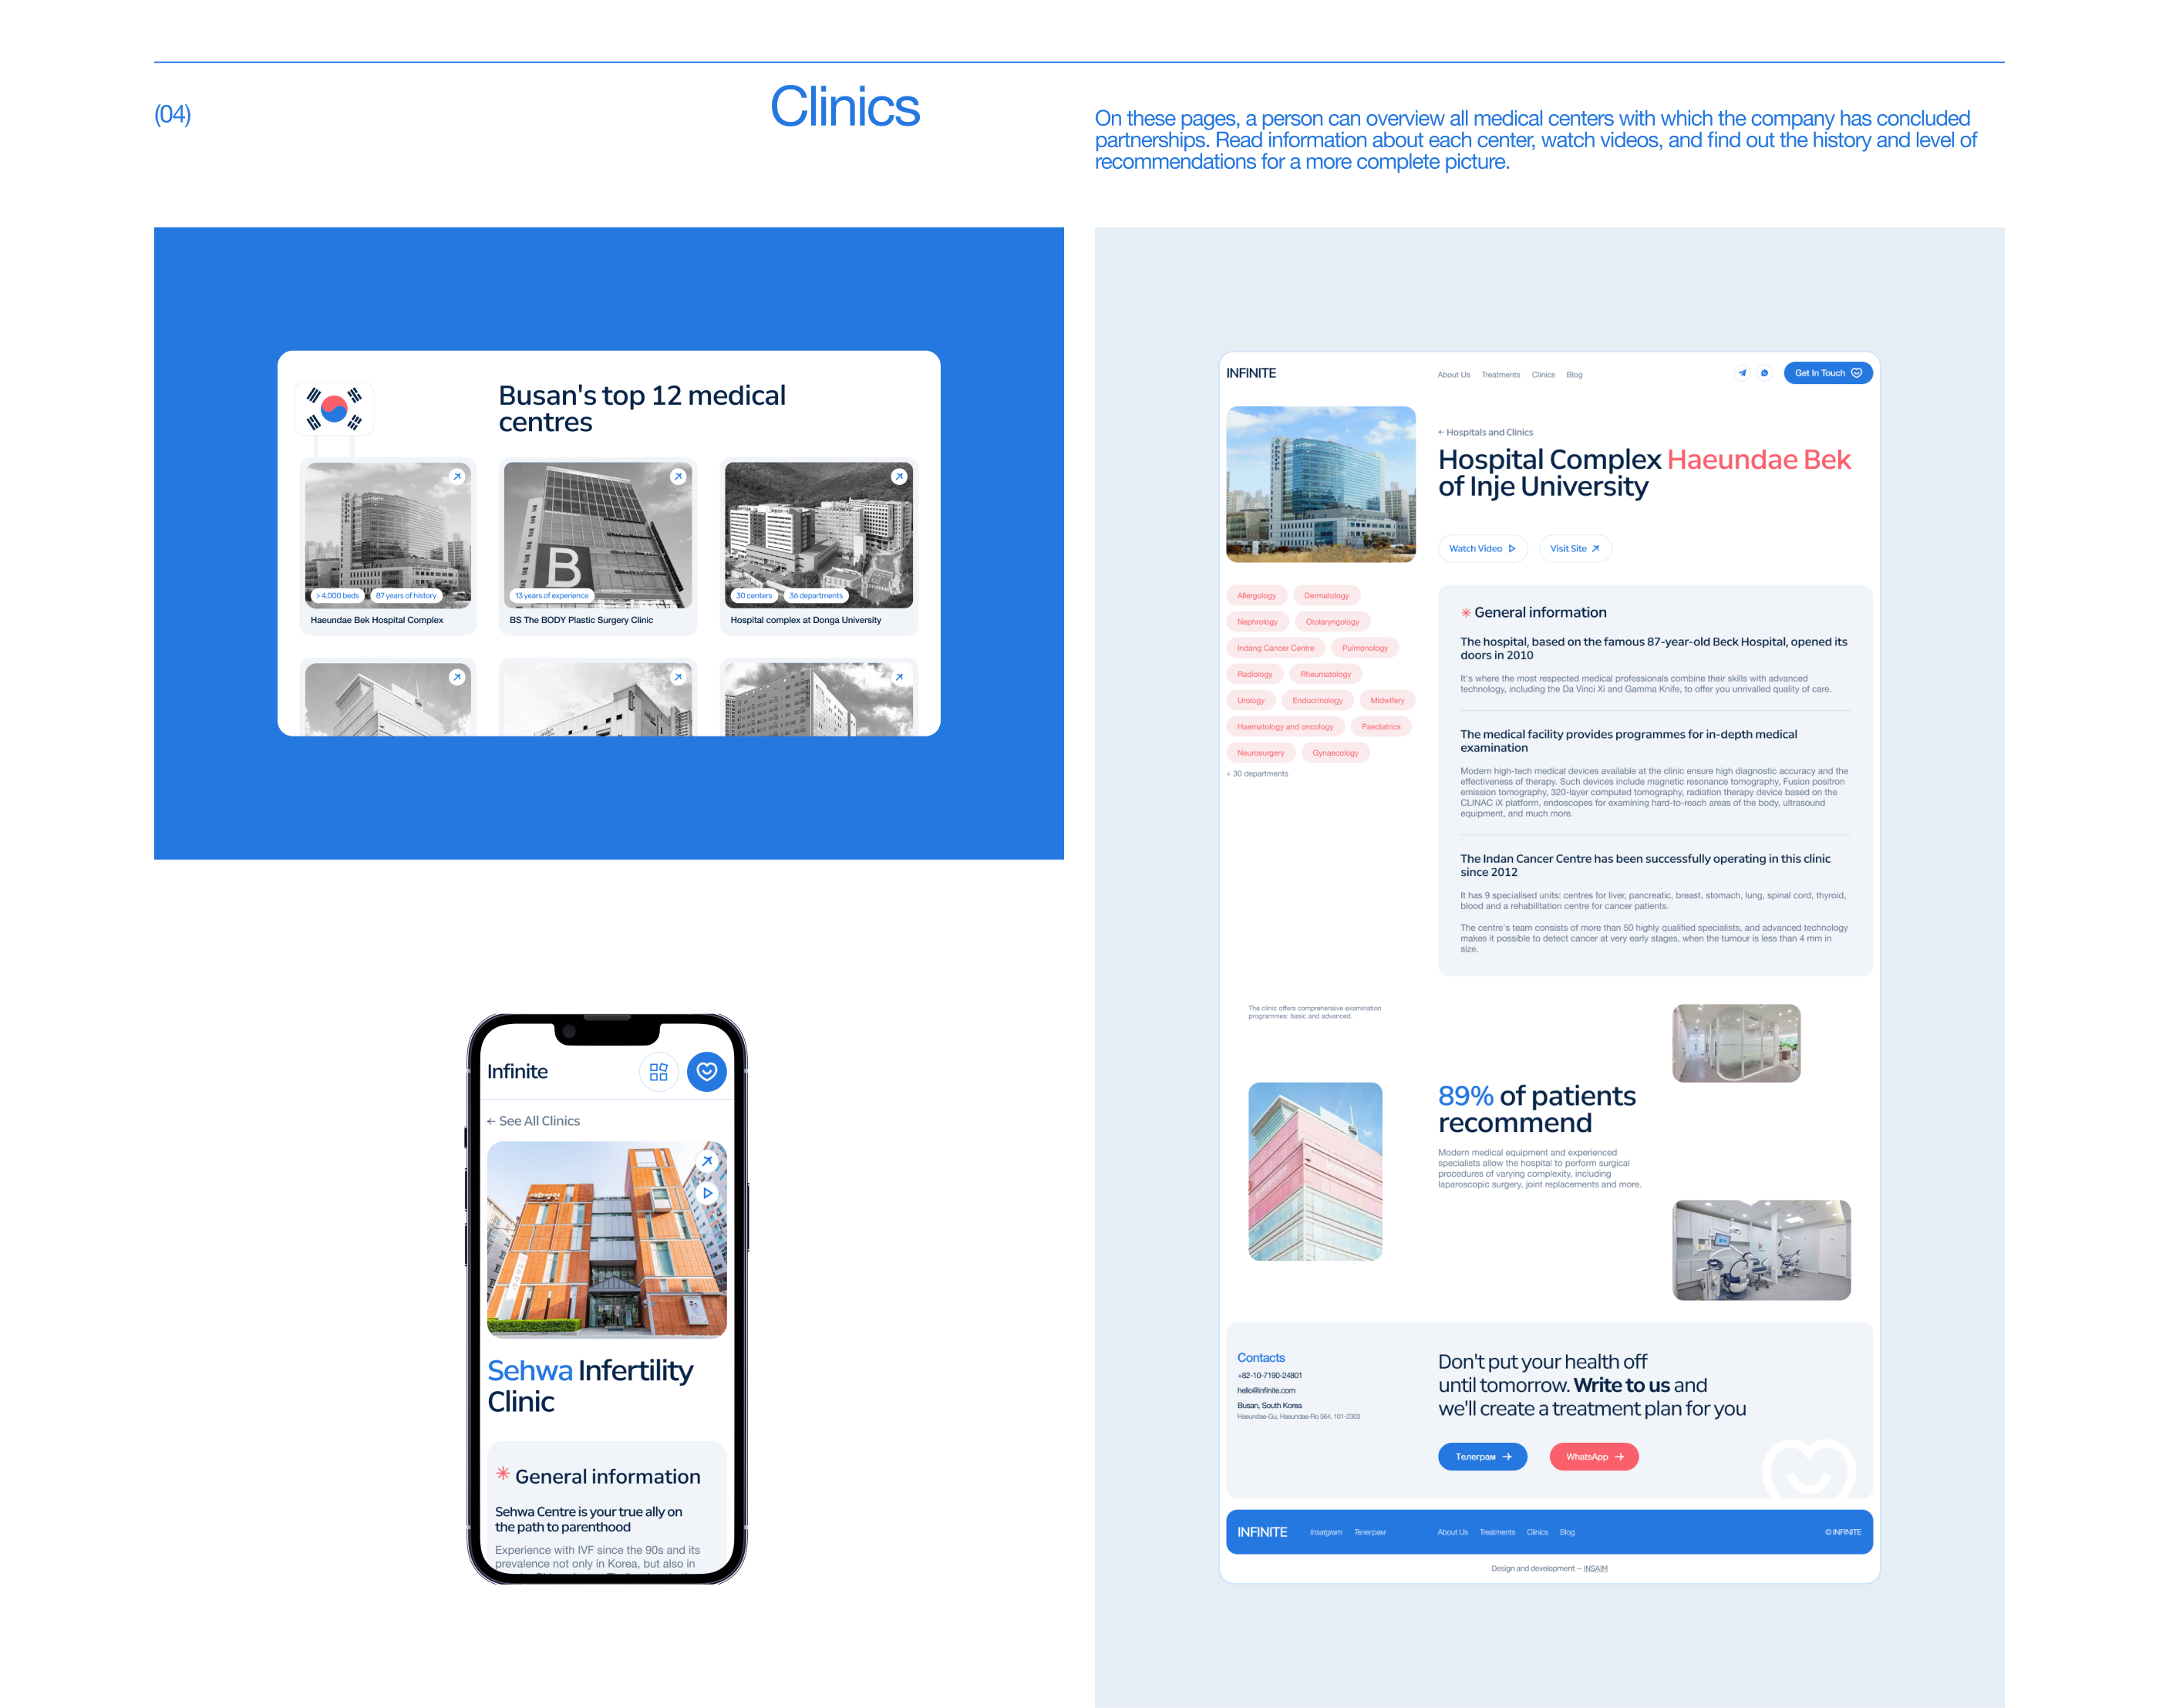The image size is (2159, 1708).
Task: Click the Telegram icon in the header
Action: coord(1741,373)
